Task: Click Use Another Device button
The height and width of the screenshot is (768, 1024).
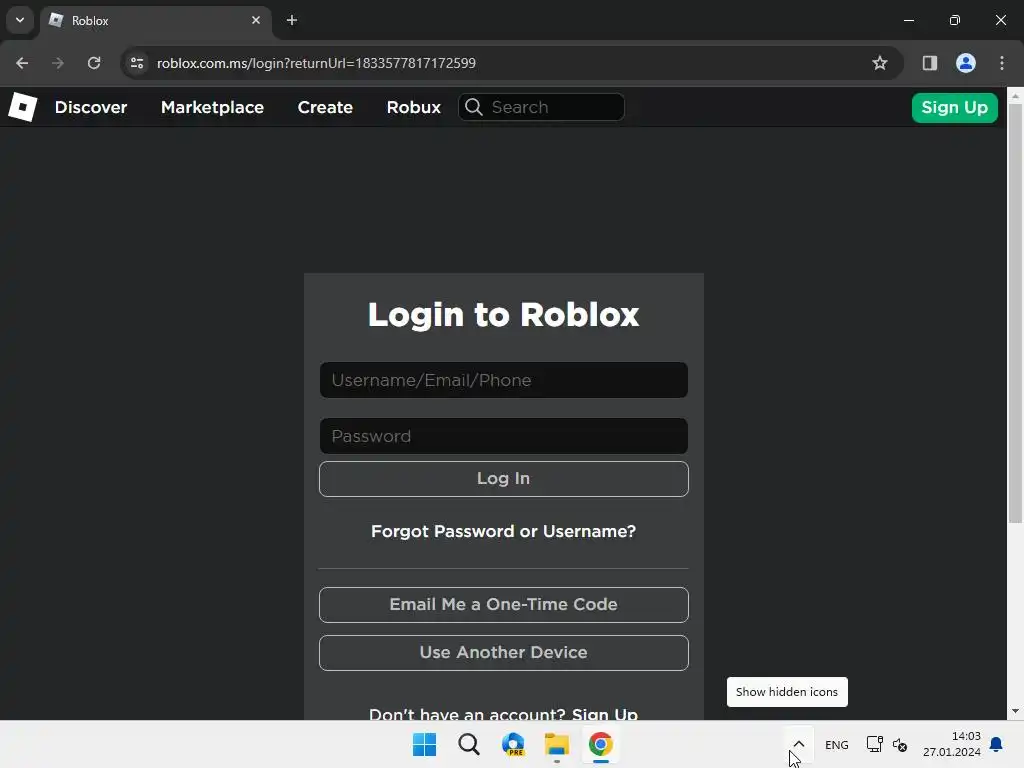Action: click(504, 653)
